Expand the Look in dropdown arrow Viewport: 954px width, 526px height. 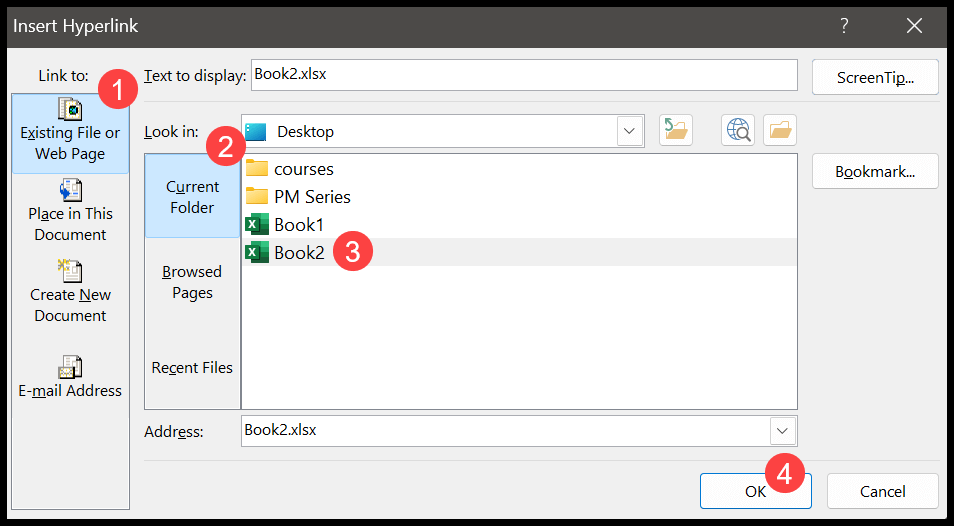[x=630, y=131]
